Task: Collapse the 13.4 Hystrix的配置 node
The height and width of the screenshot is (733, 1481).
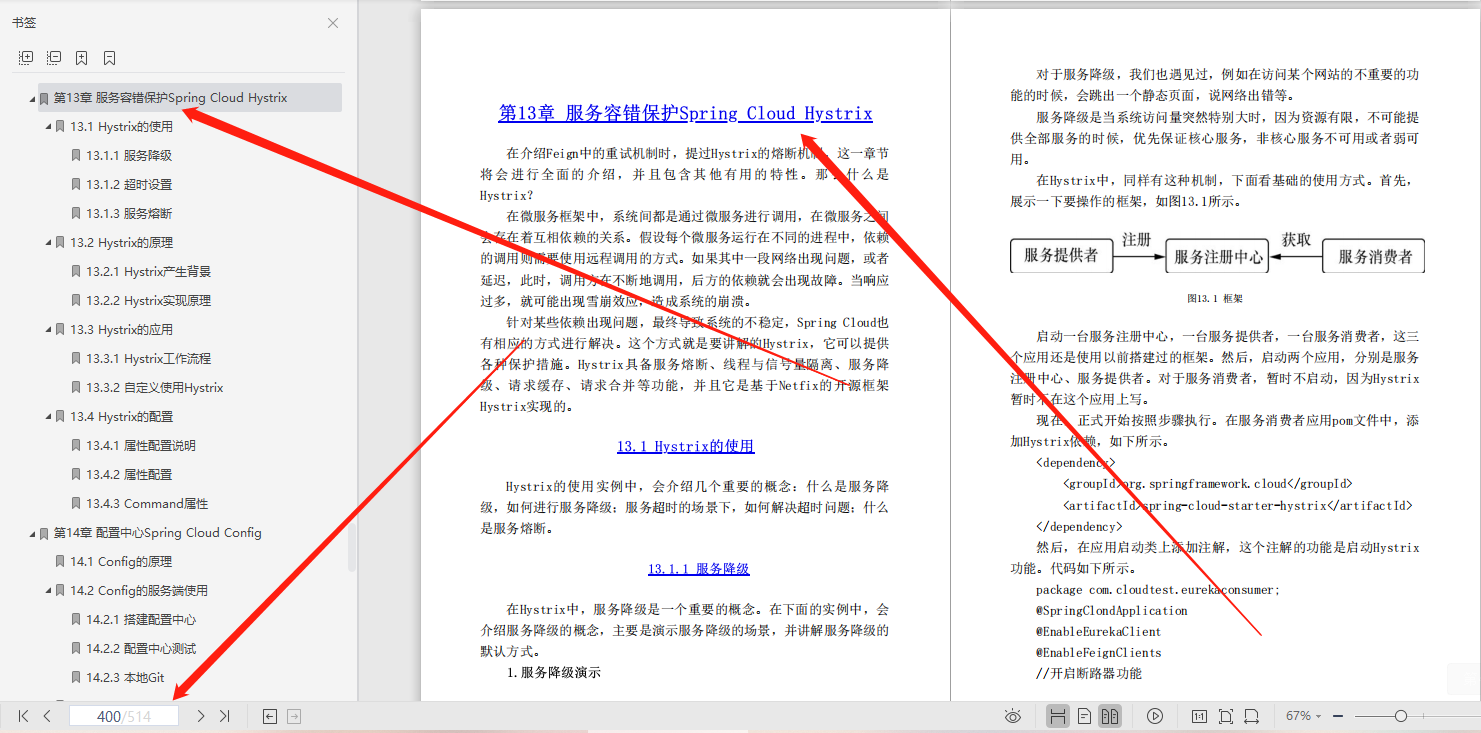Action: pos(48,417)
